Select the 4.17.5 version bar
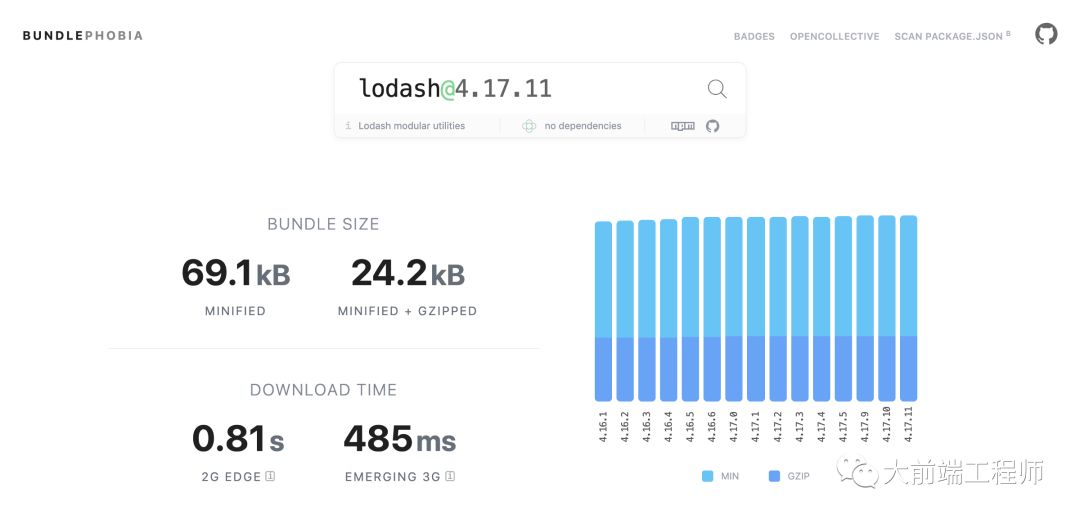The height and width of the screenshot is (520, 1080). coord(844,309)
